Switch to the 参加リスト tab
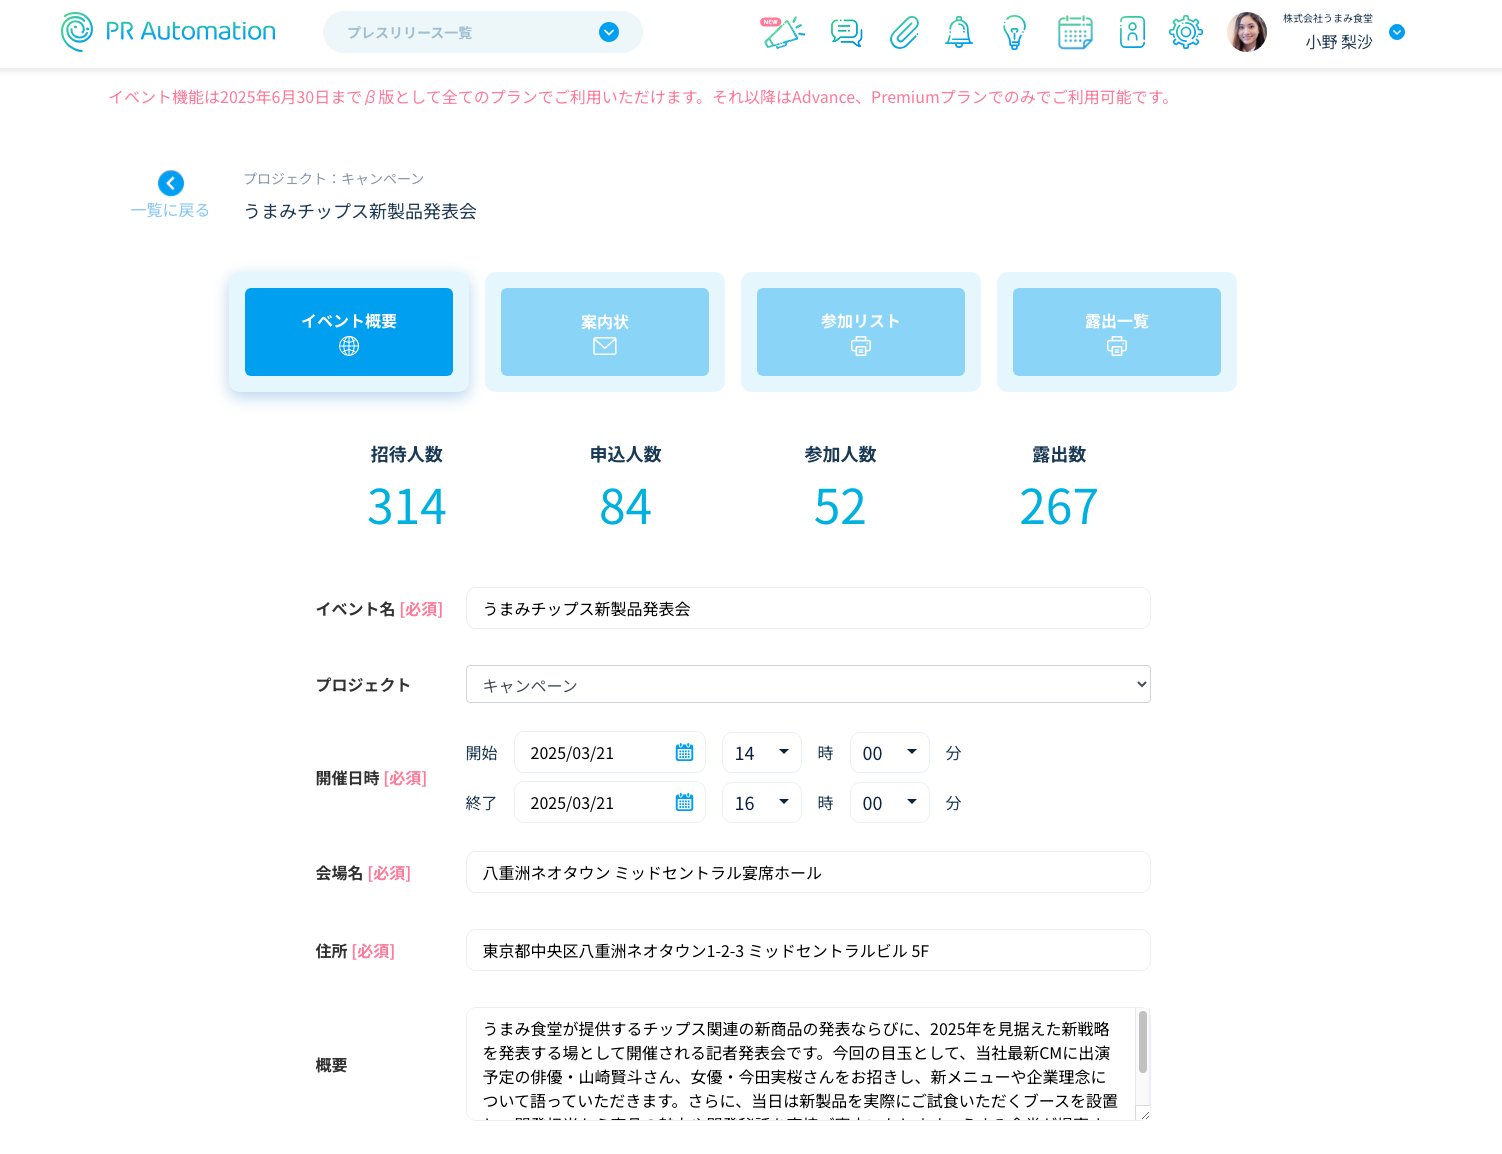This screenshot has height=1154, width=1502. tap(860, 332)
